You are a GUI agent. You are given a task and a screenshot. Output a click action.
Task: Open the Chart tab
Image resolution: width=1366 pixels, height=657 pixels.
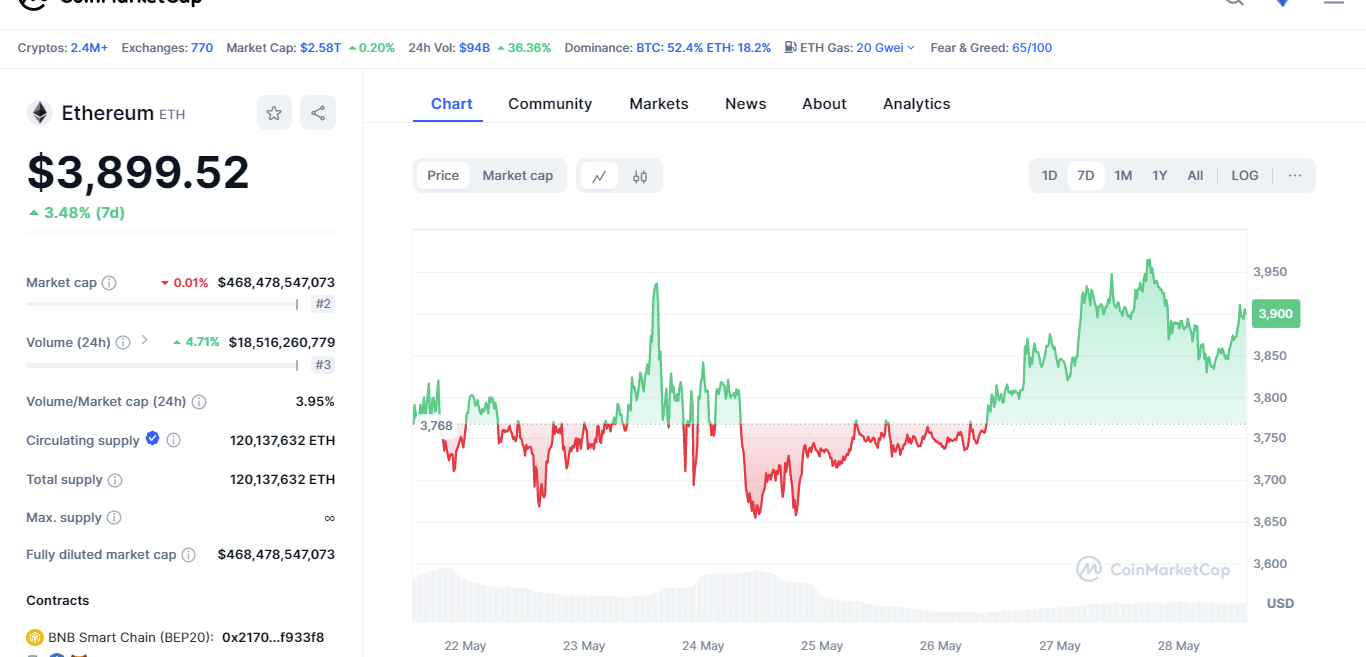click(451, 104)
